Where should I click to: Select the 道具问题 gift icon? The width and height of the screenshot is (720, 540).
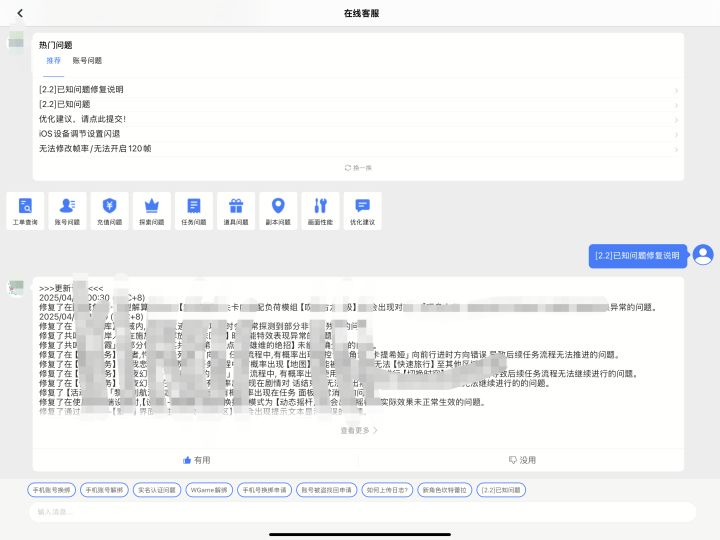tap(236, 211)
